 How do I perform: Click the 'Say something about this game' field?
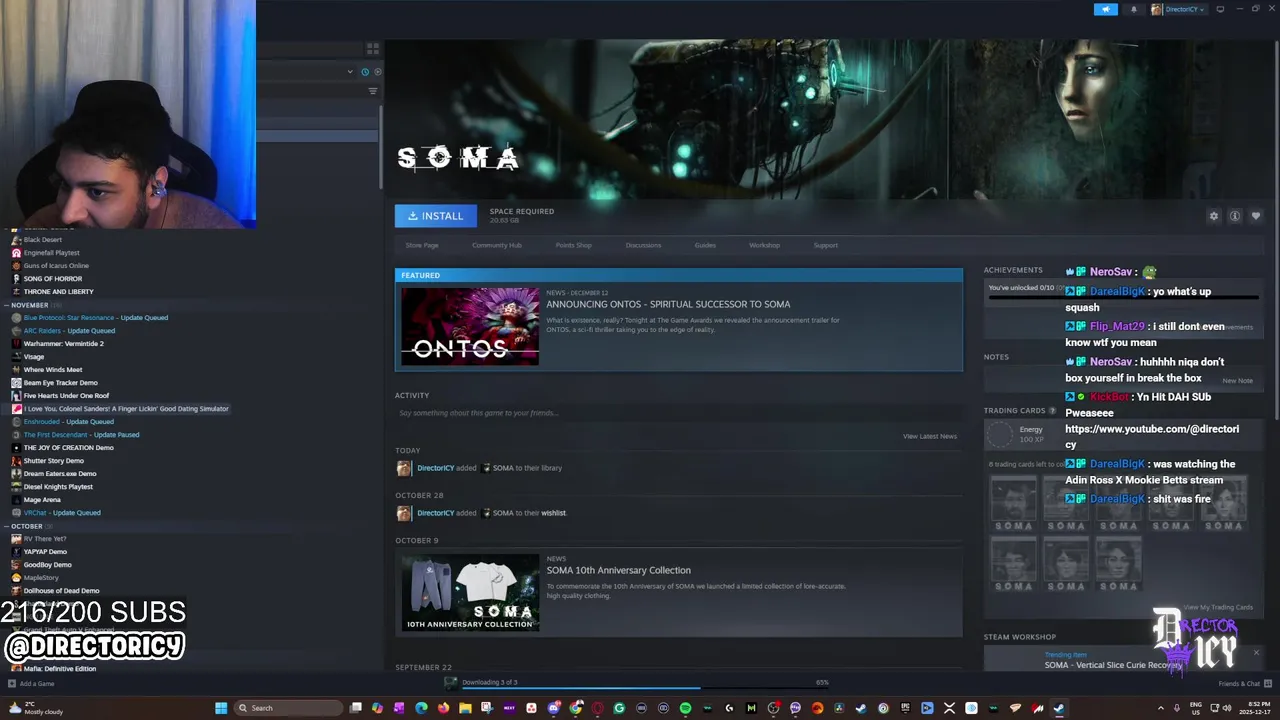[677, 413]
